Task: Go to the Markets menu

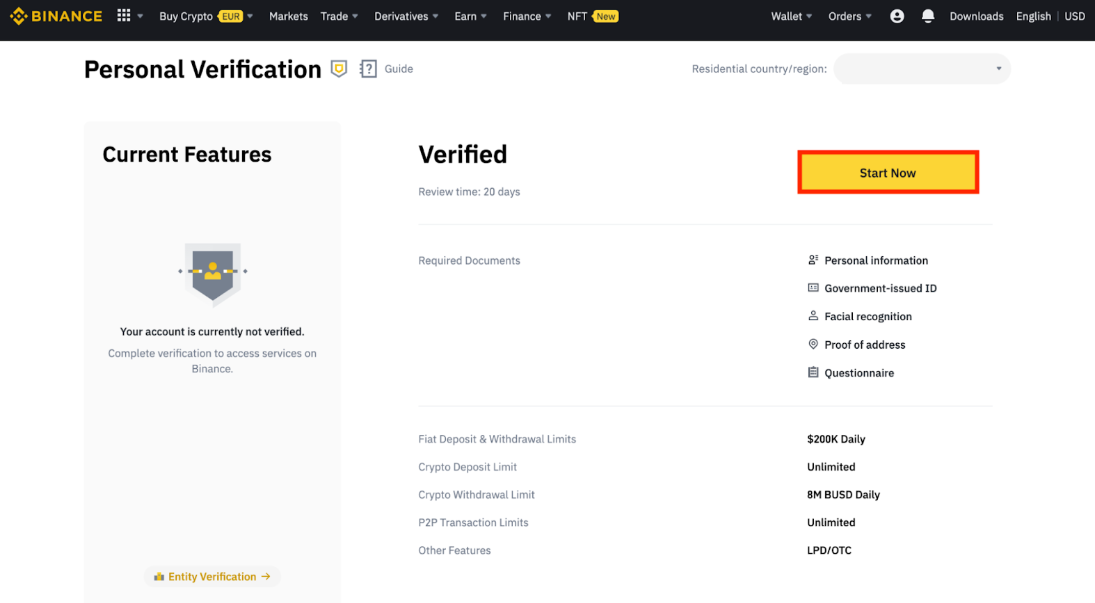Action: [x=288, y=16]
